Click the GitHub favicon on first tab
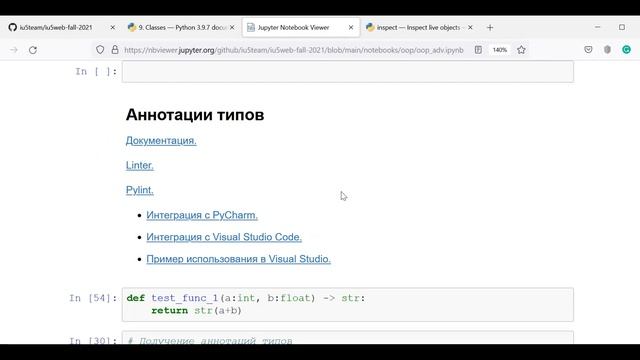Image resolution: width=640 pixels, height=360 pixels. [x=13, y=27]
